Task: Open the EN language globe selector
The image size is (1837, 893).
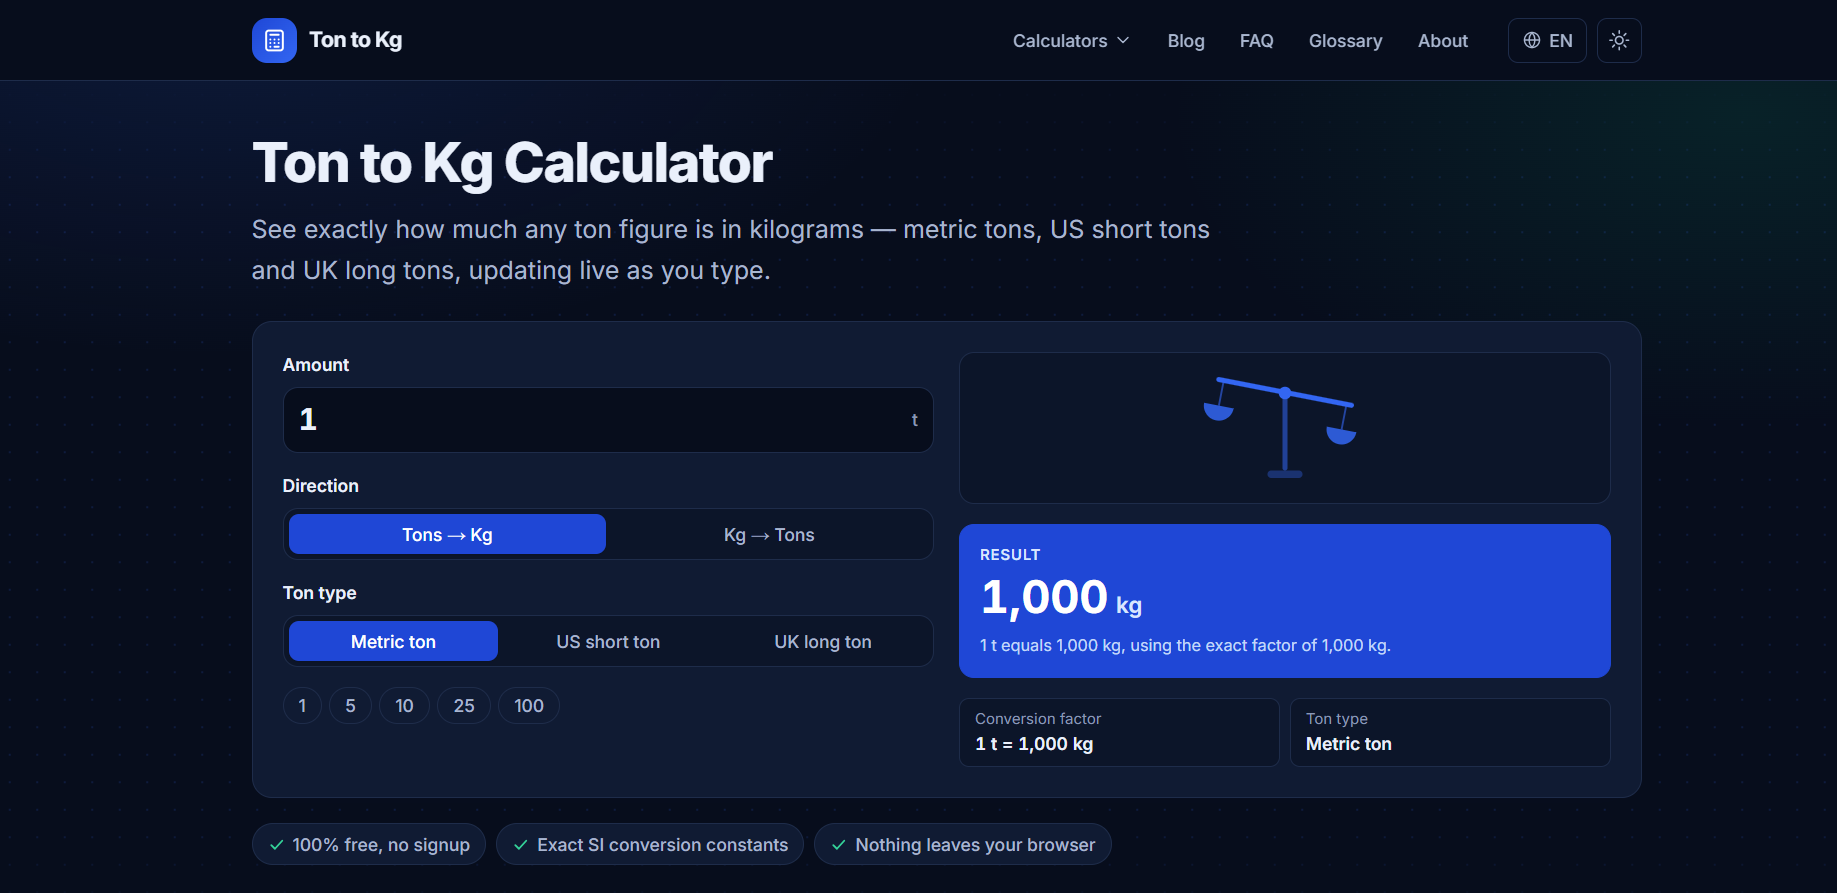Action: 1547,40
